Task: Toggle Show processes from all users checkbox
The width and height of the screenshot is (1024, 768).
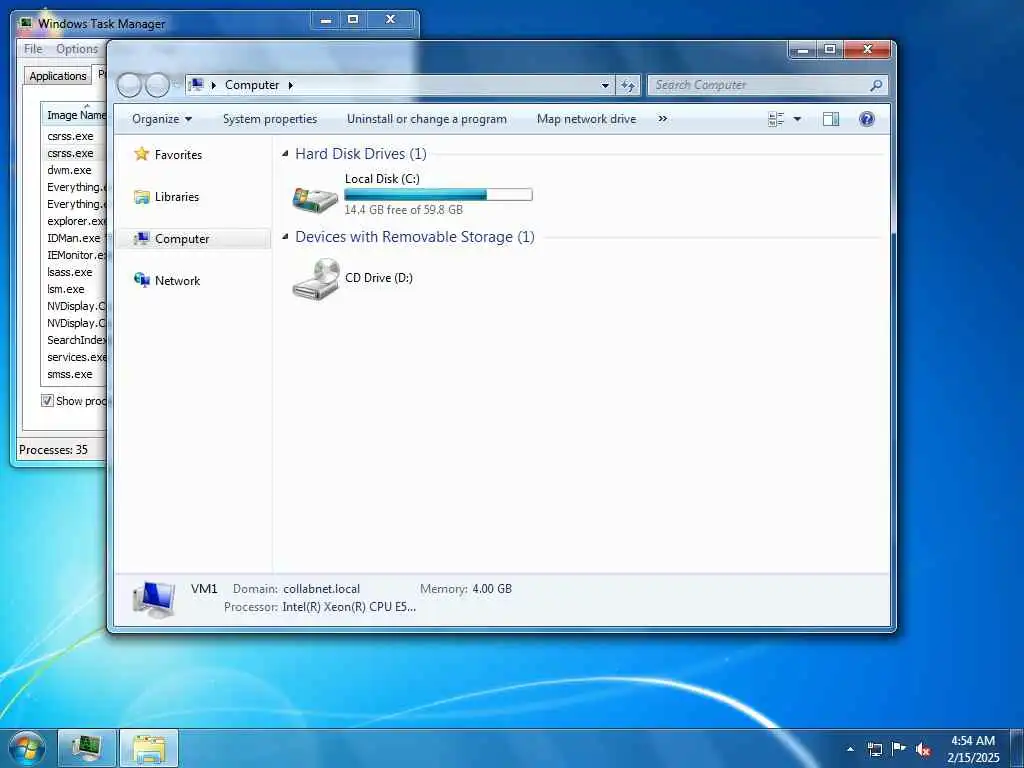Action: click(47, 400)
